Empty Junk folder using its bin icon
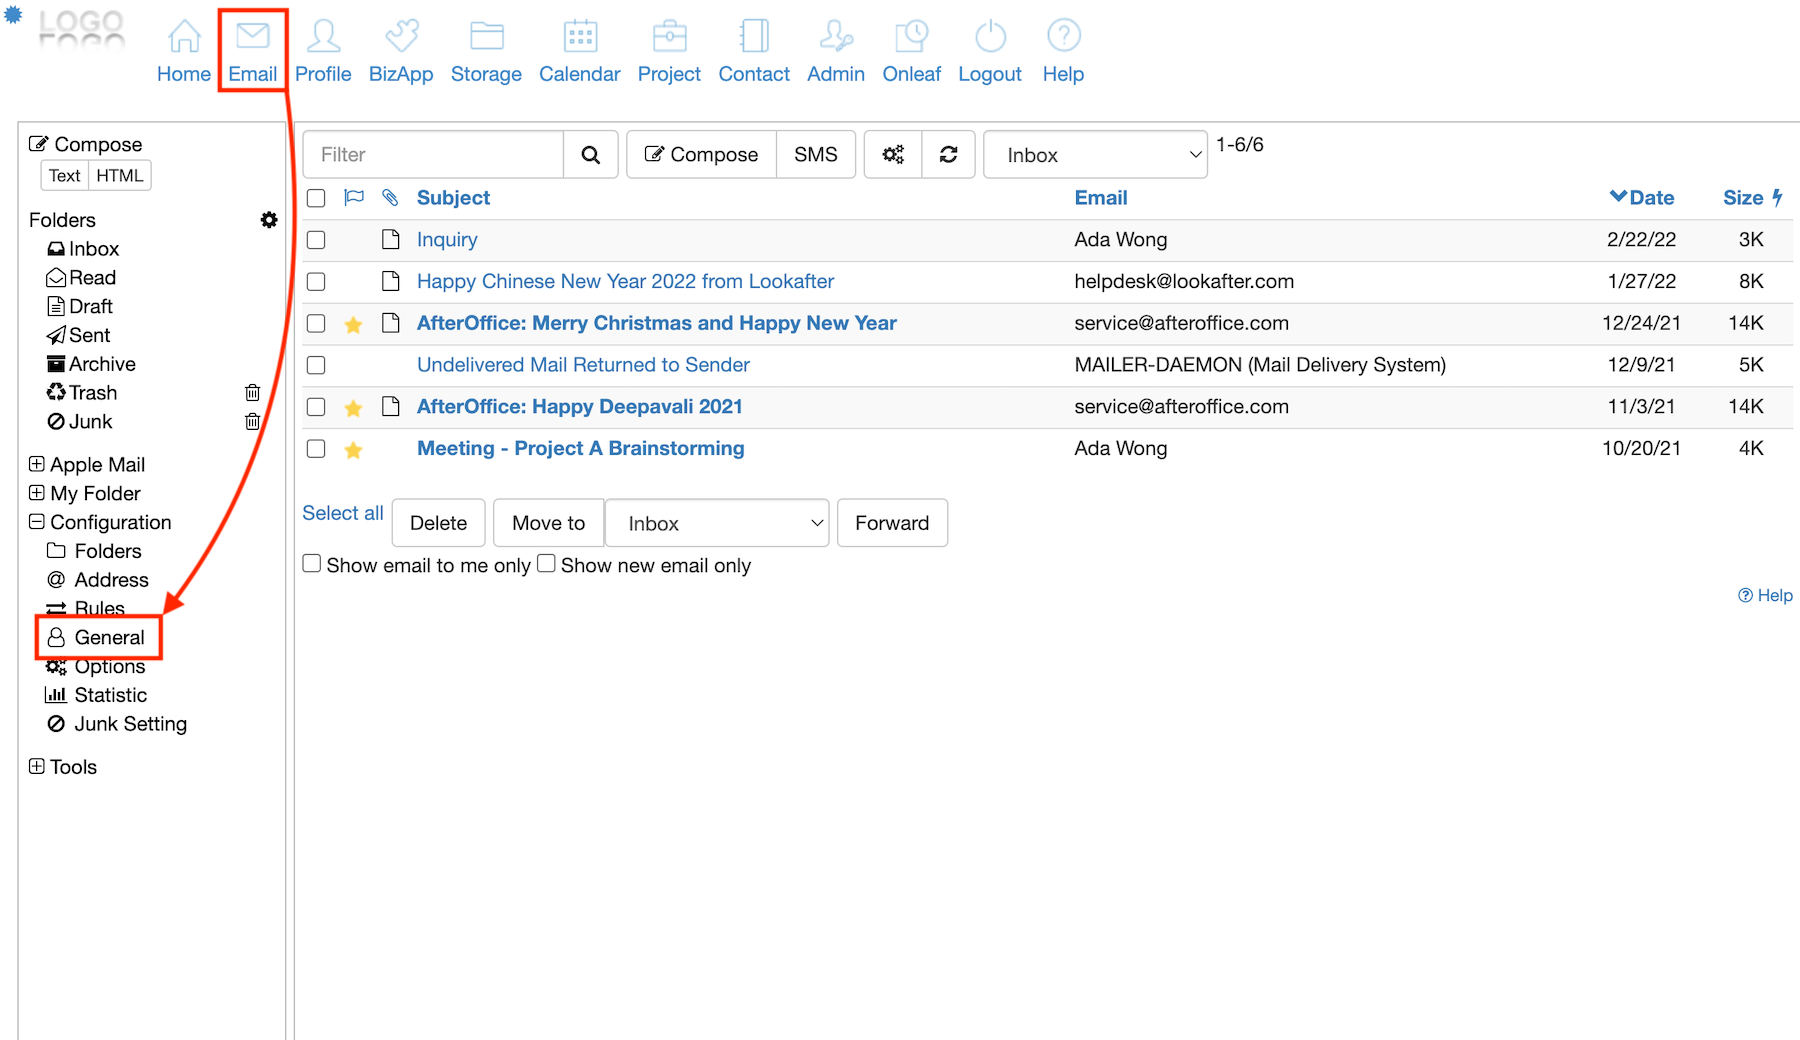 (252, 422)
